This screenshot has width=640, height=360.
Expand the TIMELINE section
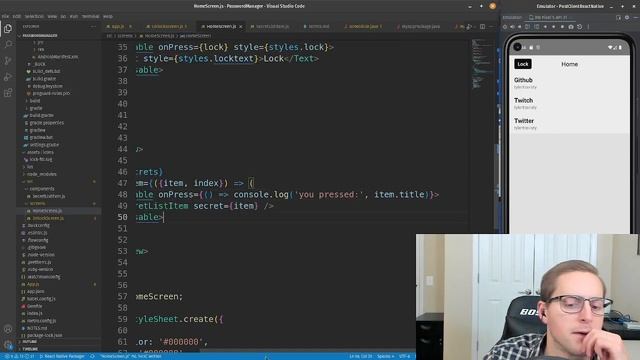click(29, 349)
